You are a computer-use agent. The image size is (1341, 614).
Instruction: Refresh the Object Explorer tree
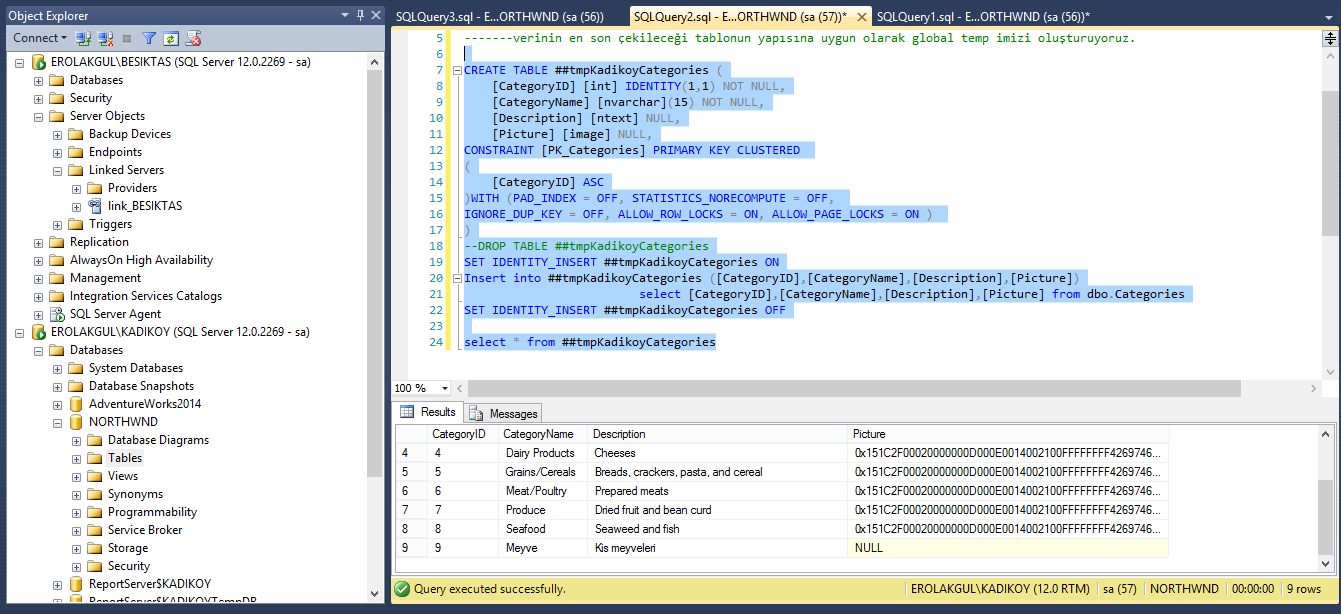tap(171, 38)
